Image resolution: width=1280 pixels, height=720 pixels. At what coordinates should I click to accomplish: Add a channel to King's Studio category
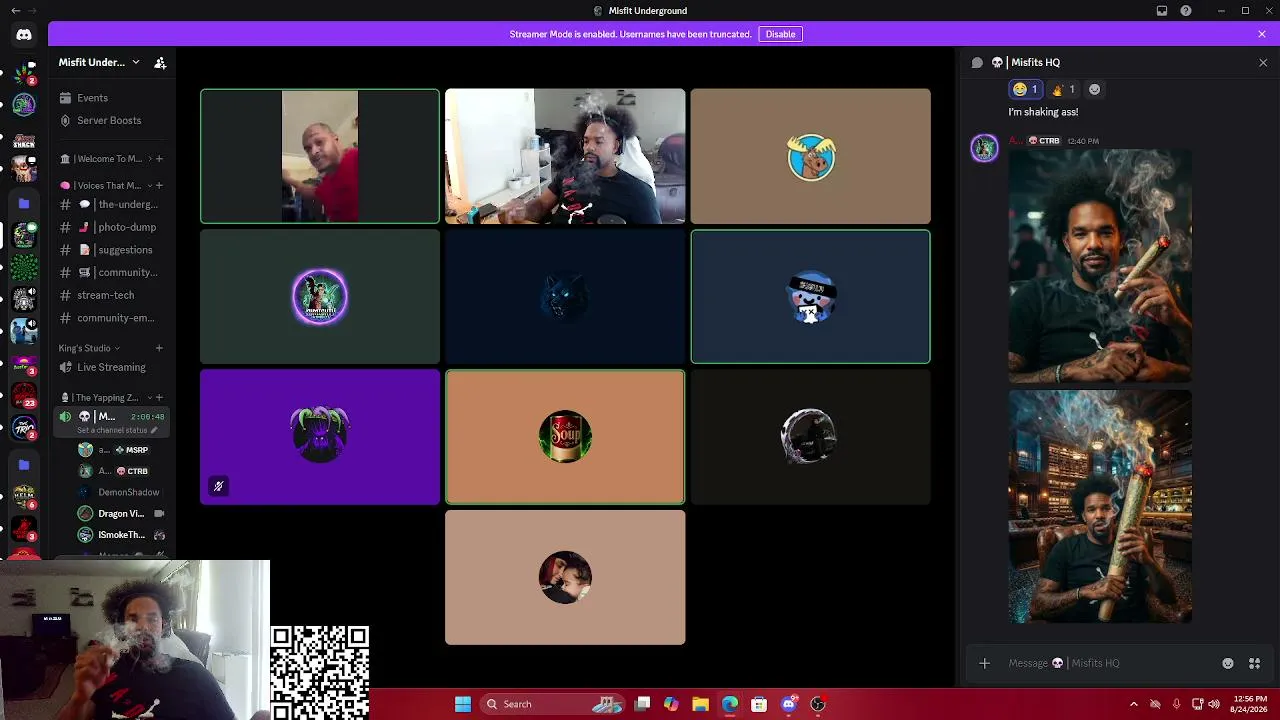[x=159, y=348]
